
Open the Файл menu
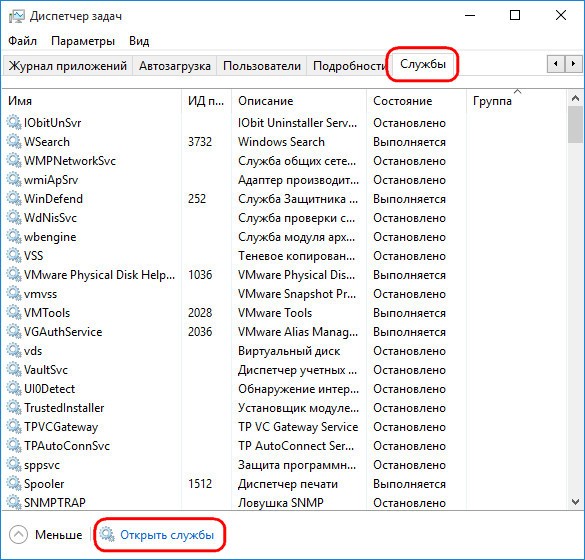(22, 41)
